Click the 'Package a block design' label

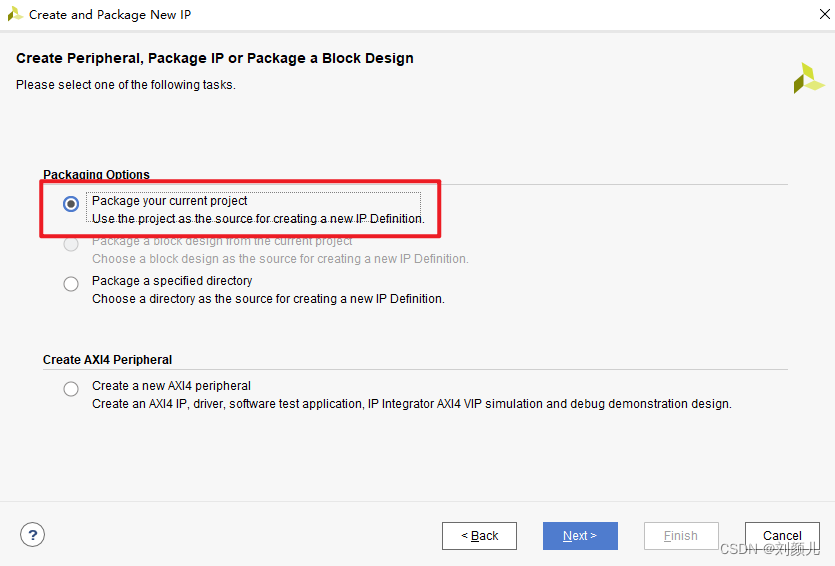(222, 241)
